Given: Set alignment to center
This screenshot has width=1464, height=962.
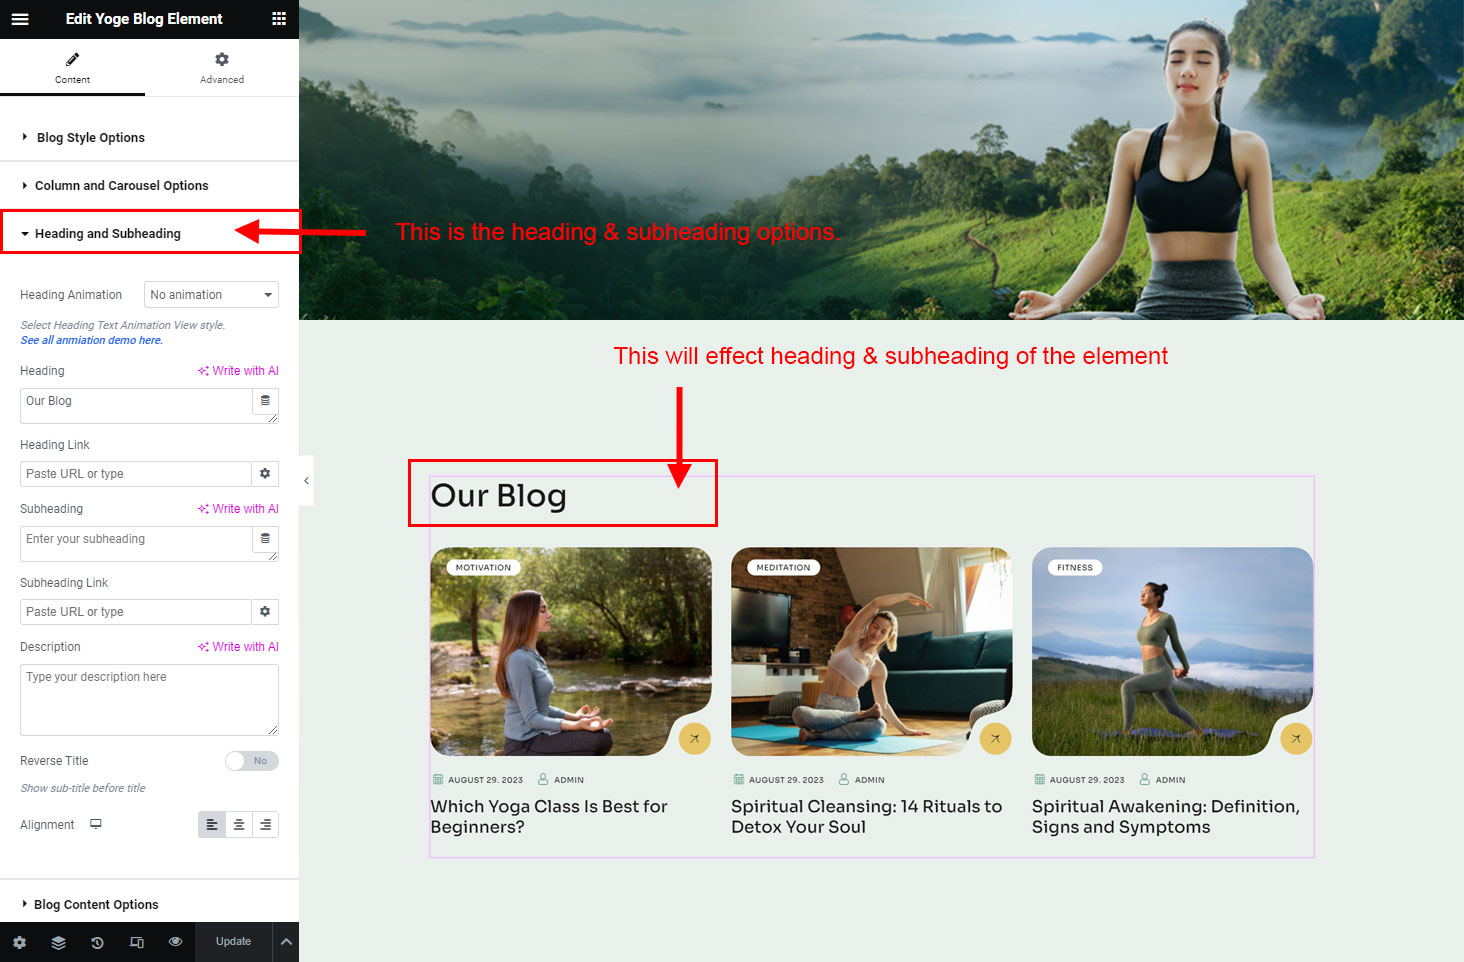Looking at the screenshot, I should [239, 825].
